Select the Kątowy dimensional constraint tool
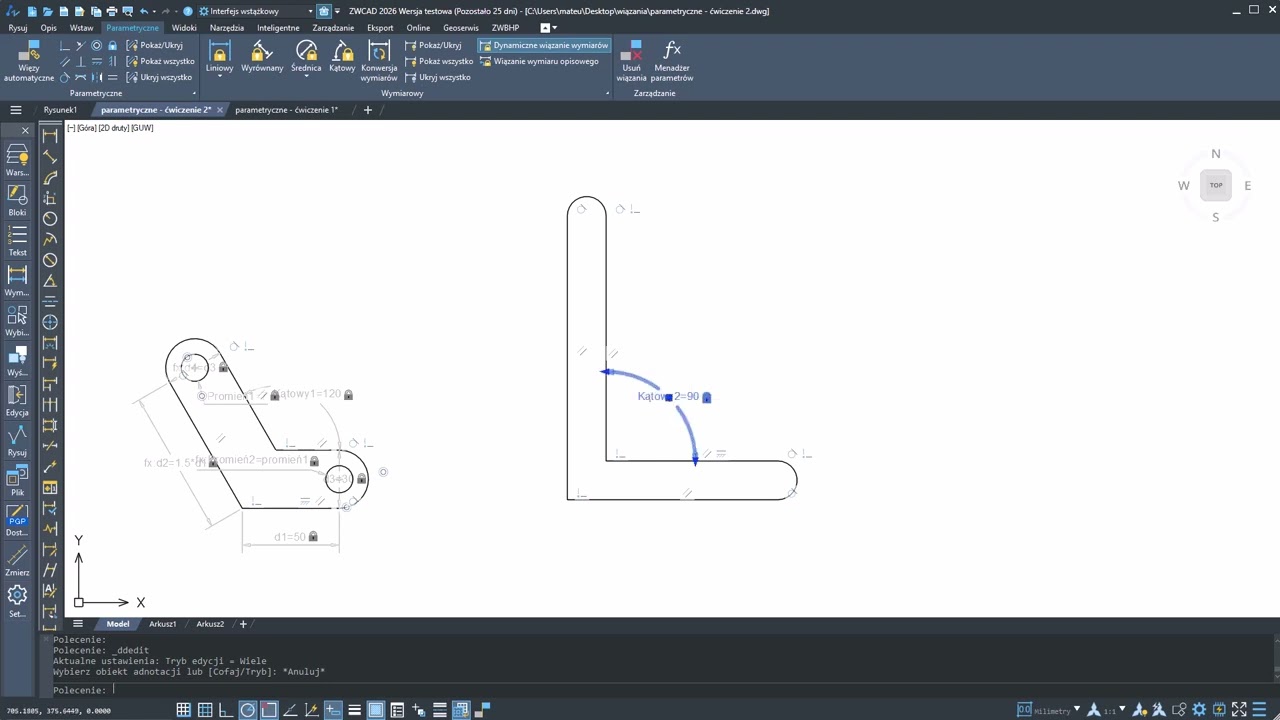 coord(342,57)
